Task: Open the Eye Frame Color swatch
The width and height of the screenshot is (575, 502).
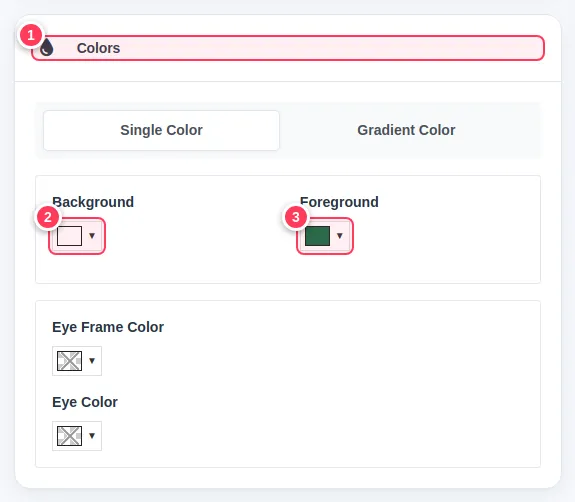Action: pyautogui.click(x=70, y=361)
